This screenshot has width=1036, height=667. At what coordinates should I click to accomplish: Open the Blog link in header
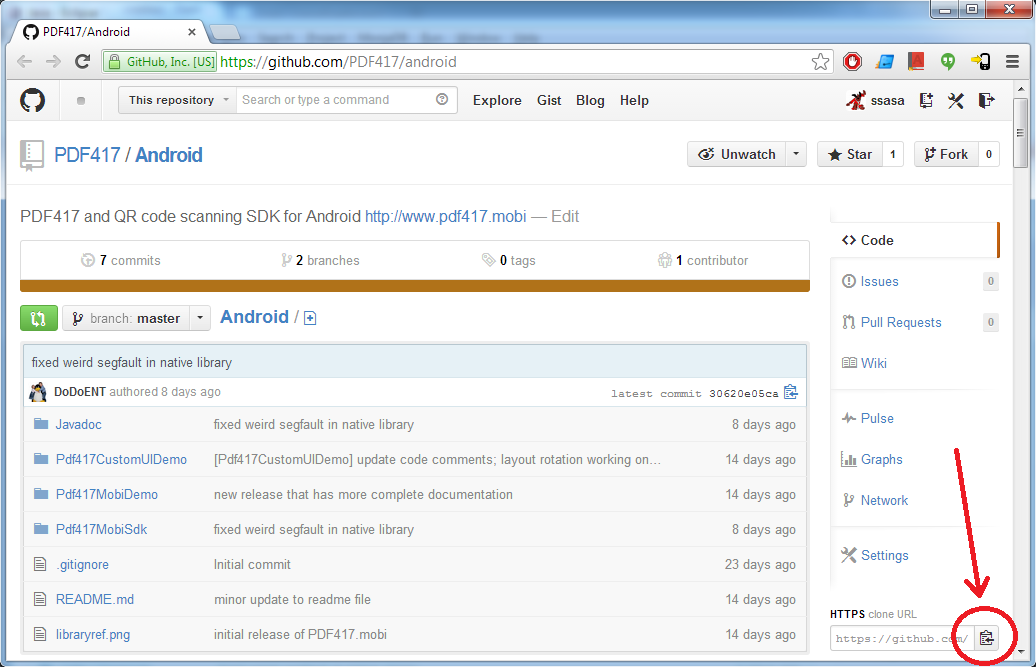[x=590, y=100]
